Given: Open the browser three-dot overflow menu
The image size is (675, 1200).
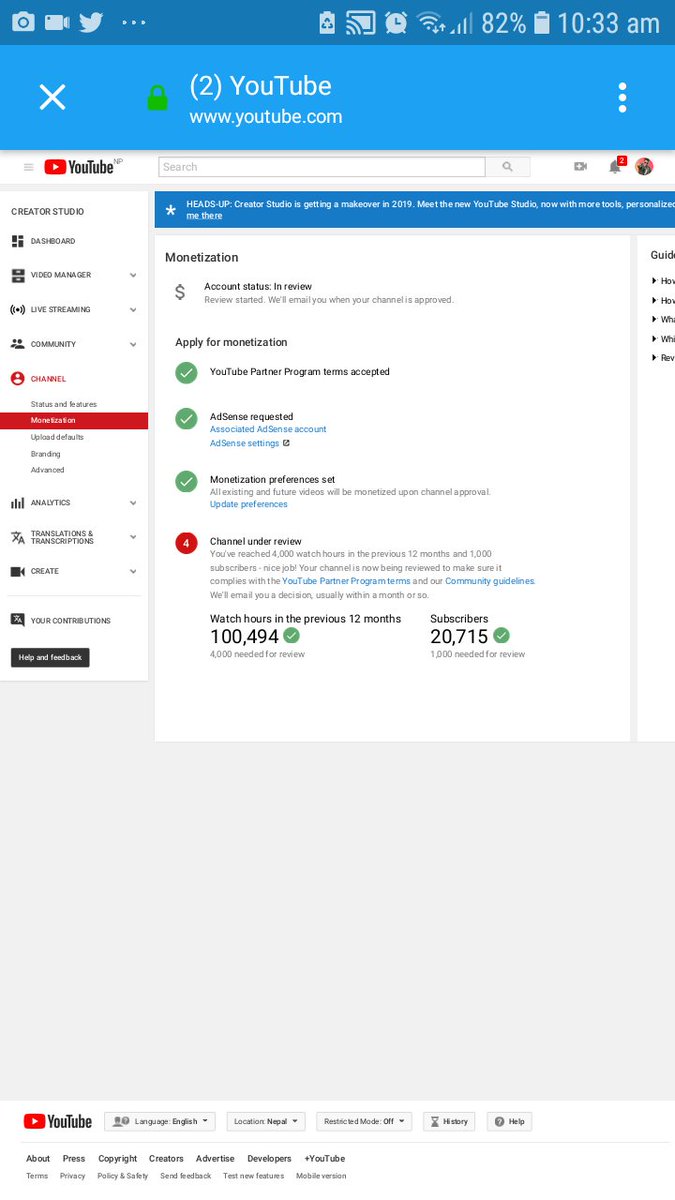Looking at the screenshot, I should click(x=622, y=97).
